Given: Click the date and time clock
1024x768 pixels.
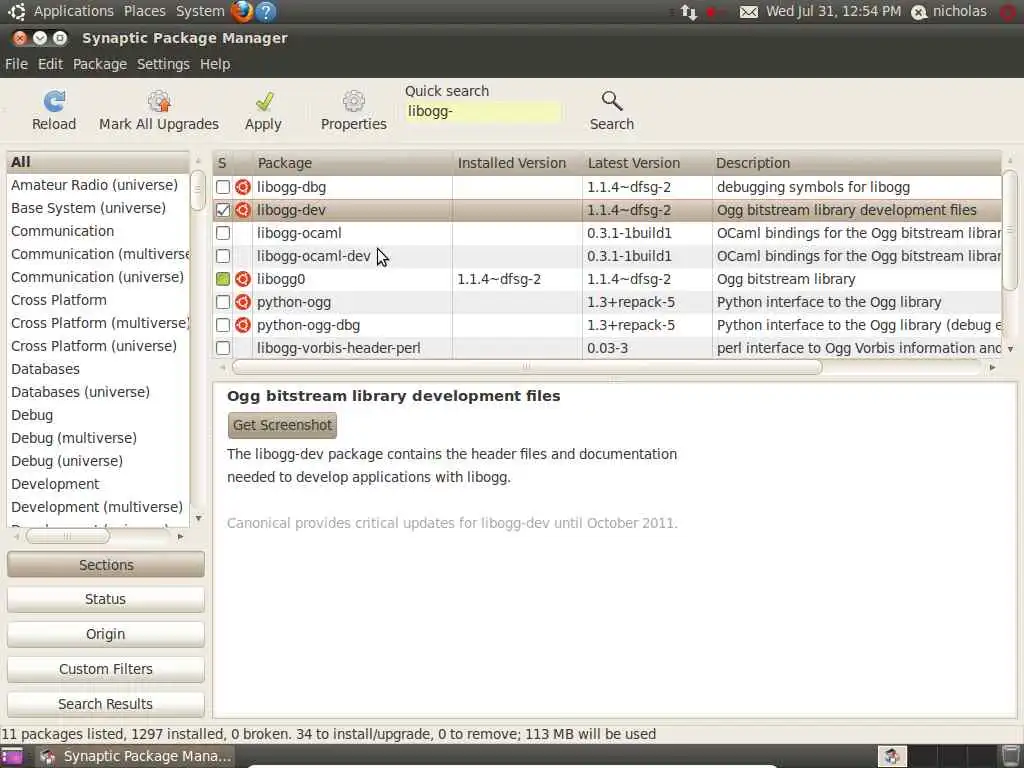Looking at the screenshot, I should (x=833, y=11).
